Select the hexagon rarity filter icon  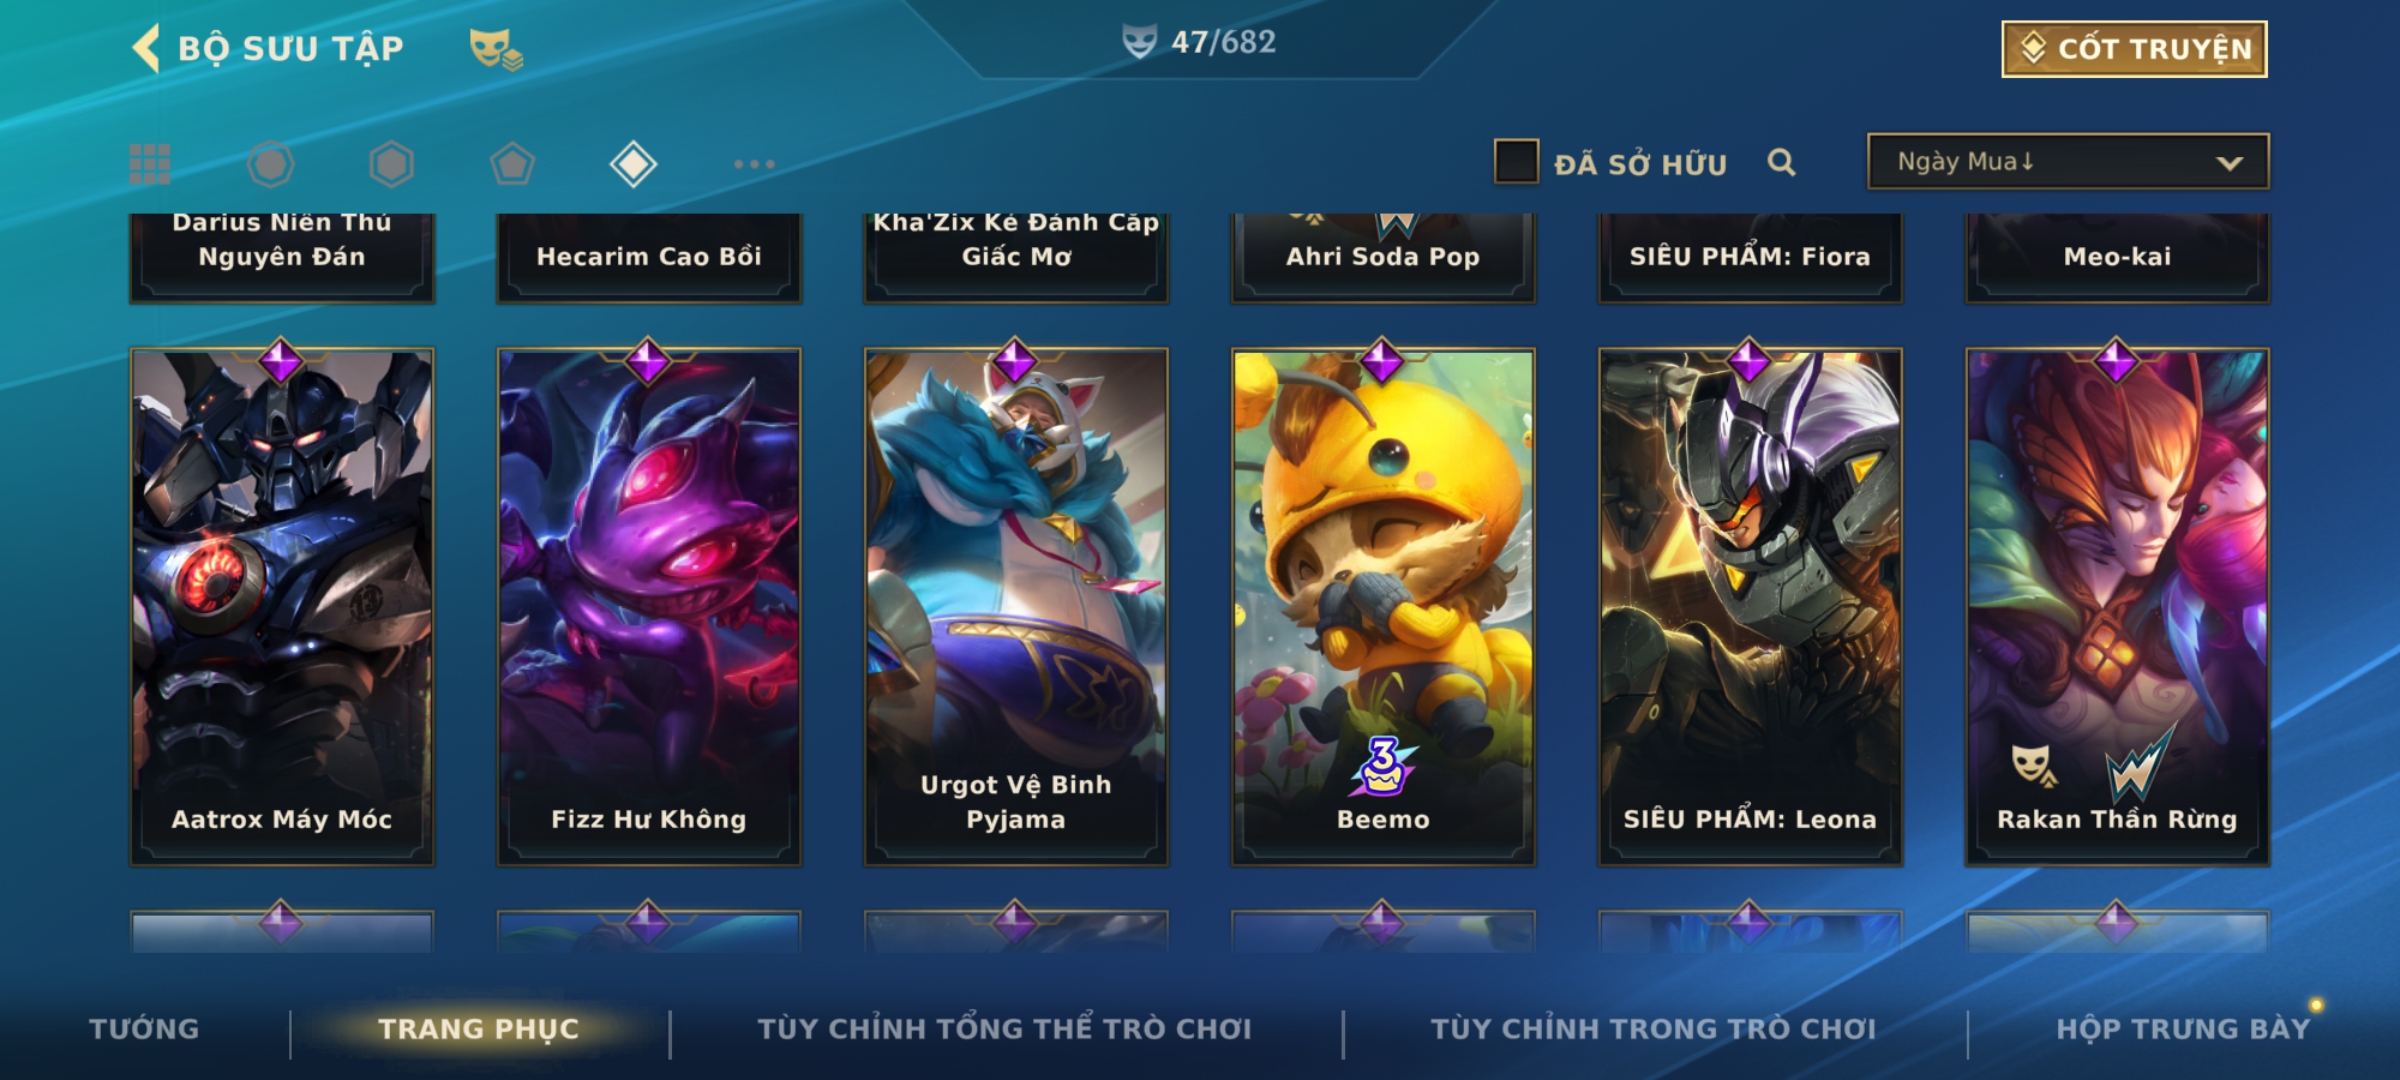(391, 164)
